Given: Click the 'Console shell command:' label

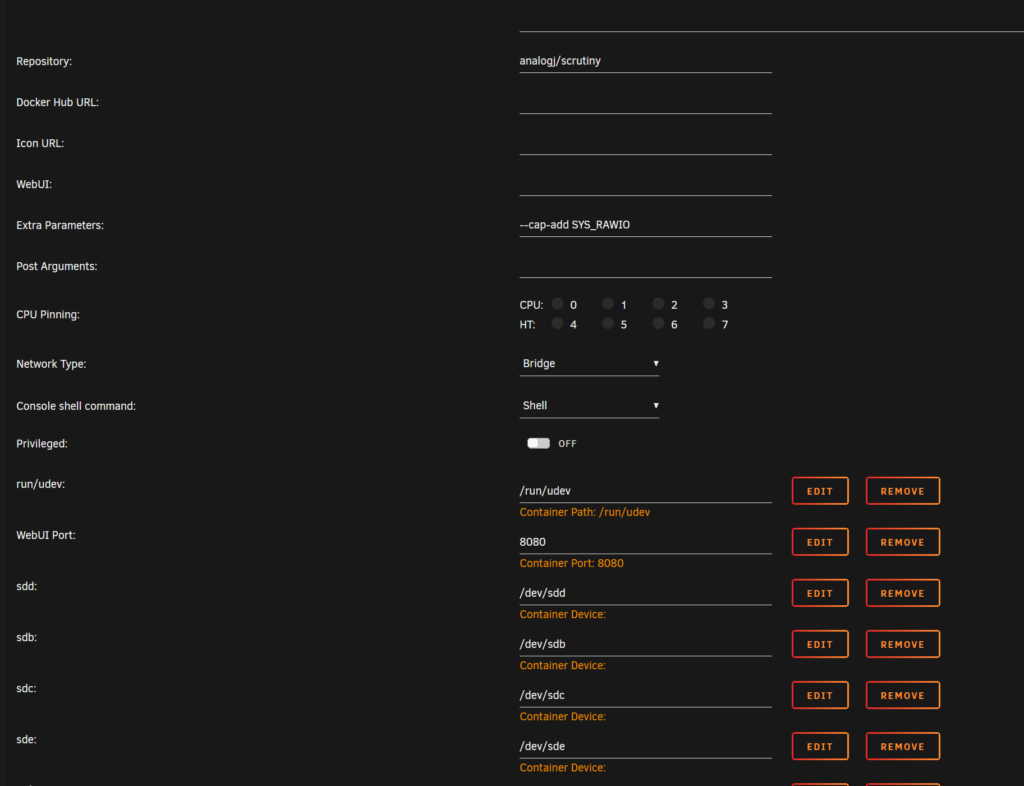Looking at the screenshot, I should 76,406.
